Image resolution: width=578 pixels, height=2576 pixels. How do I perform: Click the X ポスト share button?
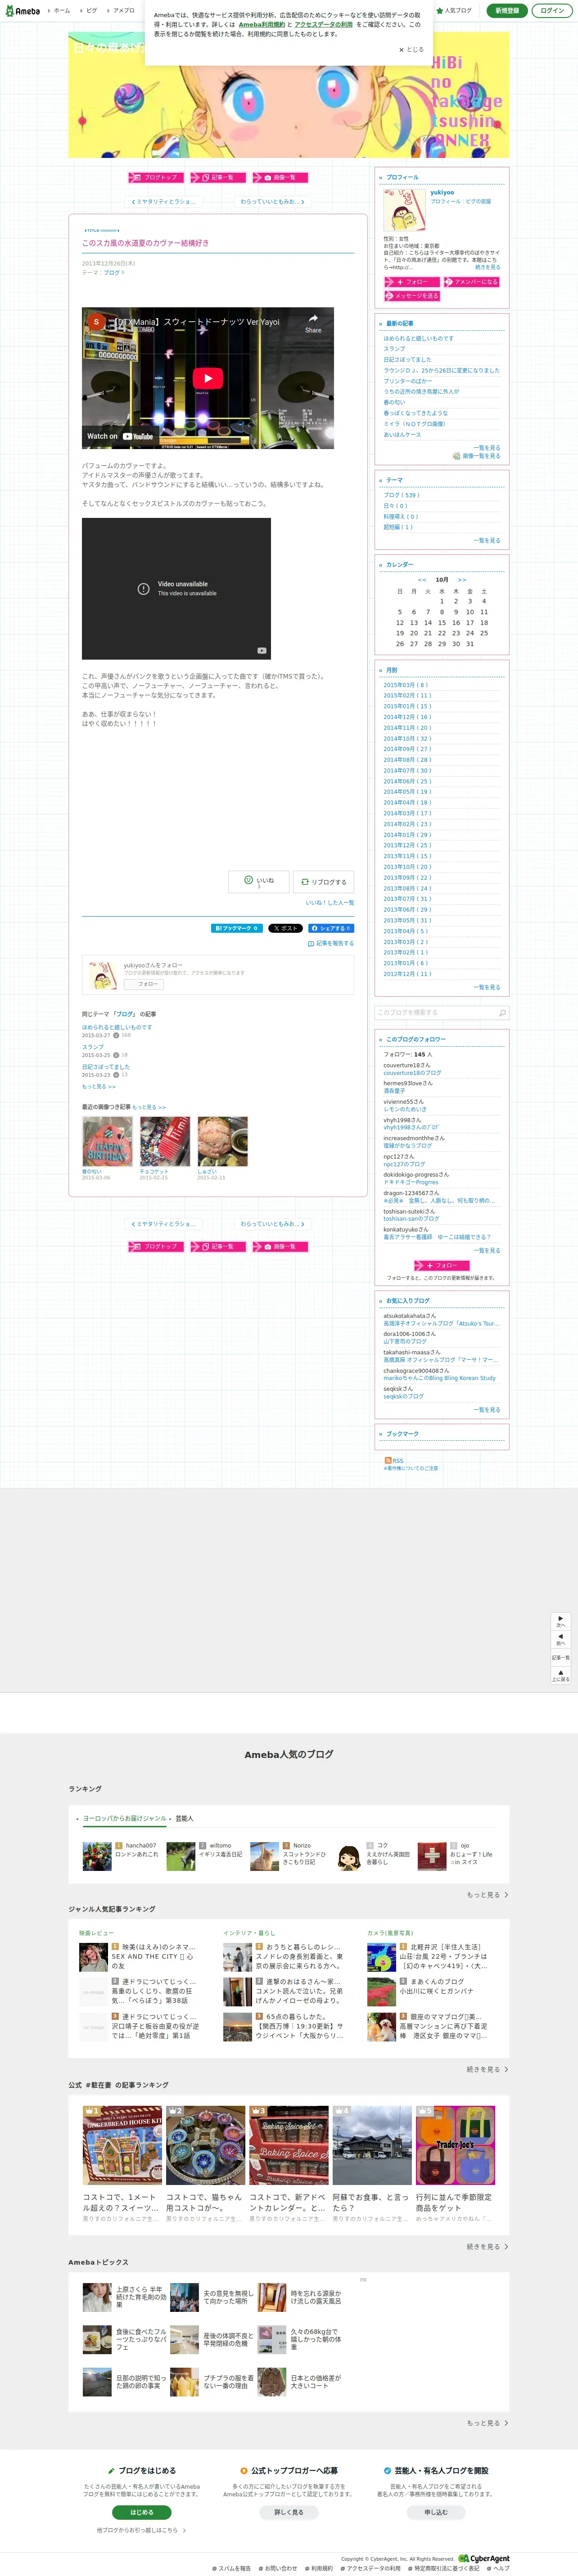285,928
